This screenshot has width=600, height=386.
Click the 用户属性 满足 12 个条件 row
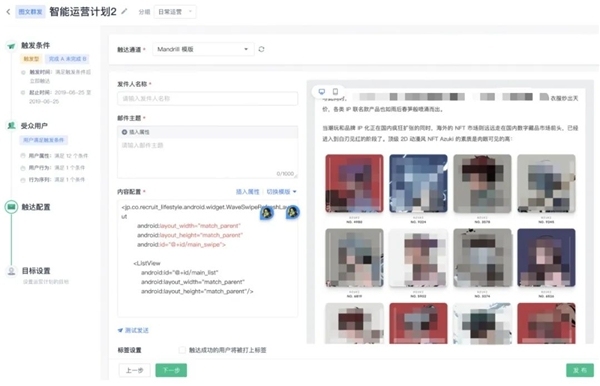tap(58, 156)
